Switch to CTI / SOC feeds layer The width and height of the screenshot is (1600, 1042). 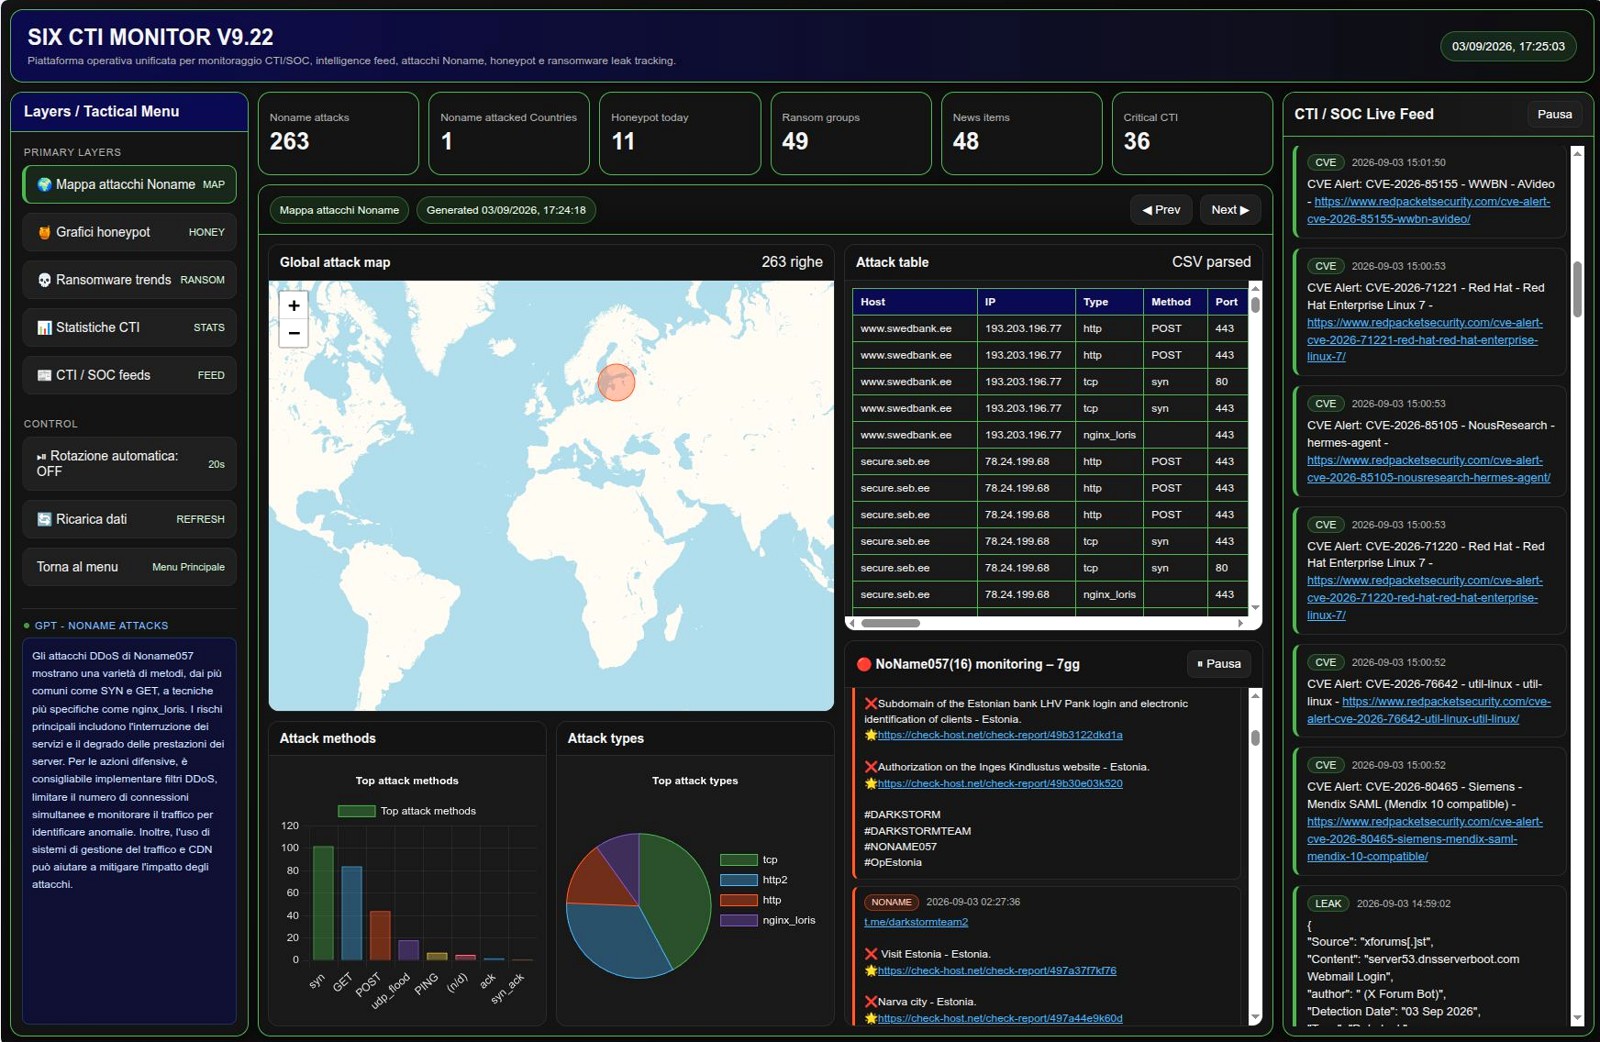(x=129, y=375)
